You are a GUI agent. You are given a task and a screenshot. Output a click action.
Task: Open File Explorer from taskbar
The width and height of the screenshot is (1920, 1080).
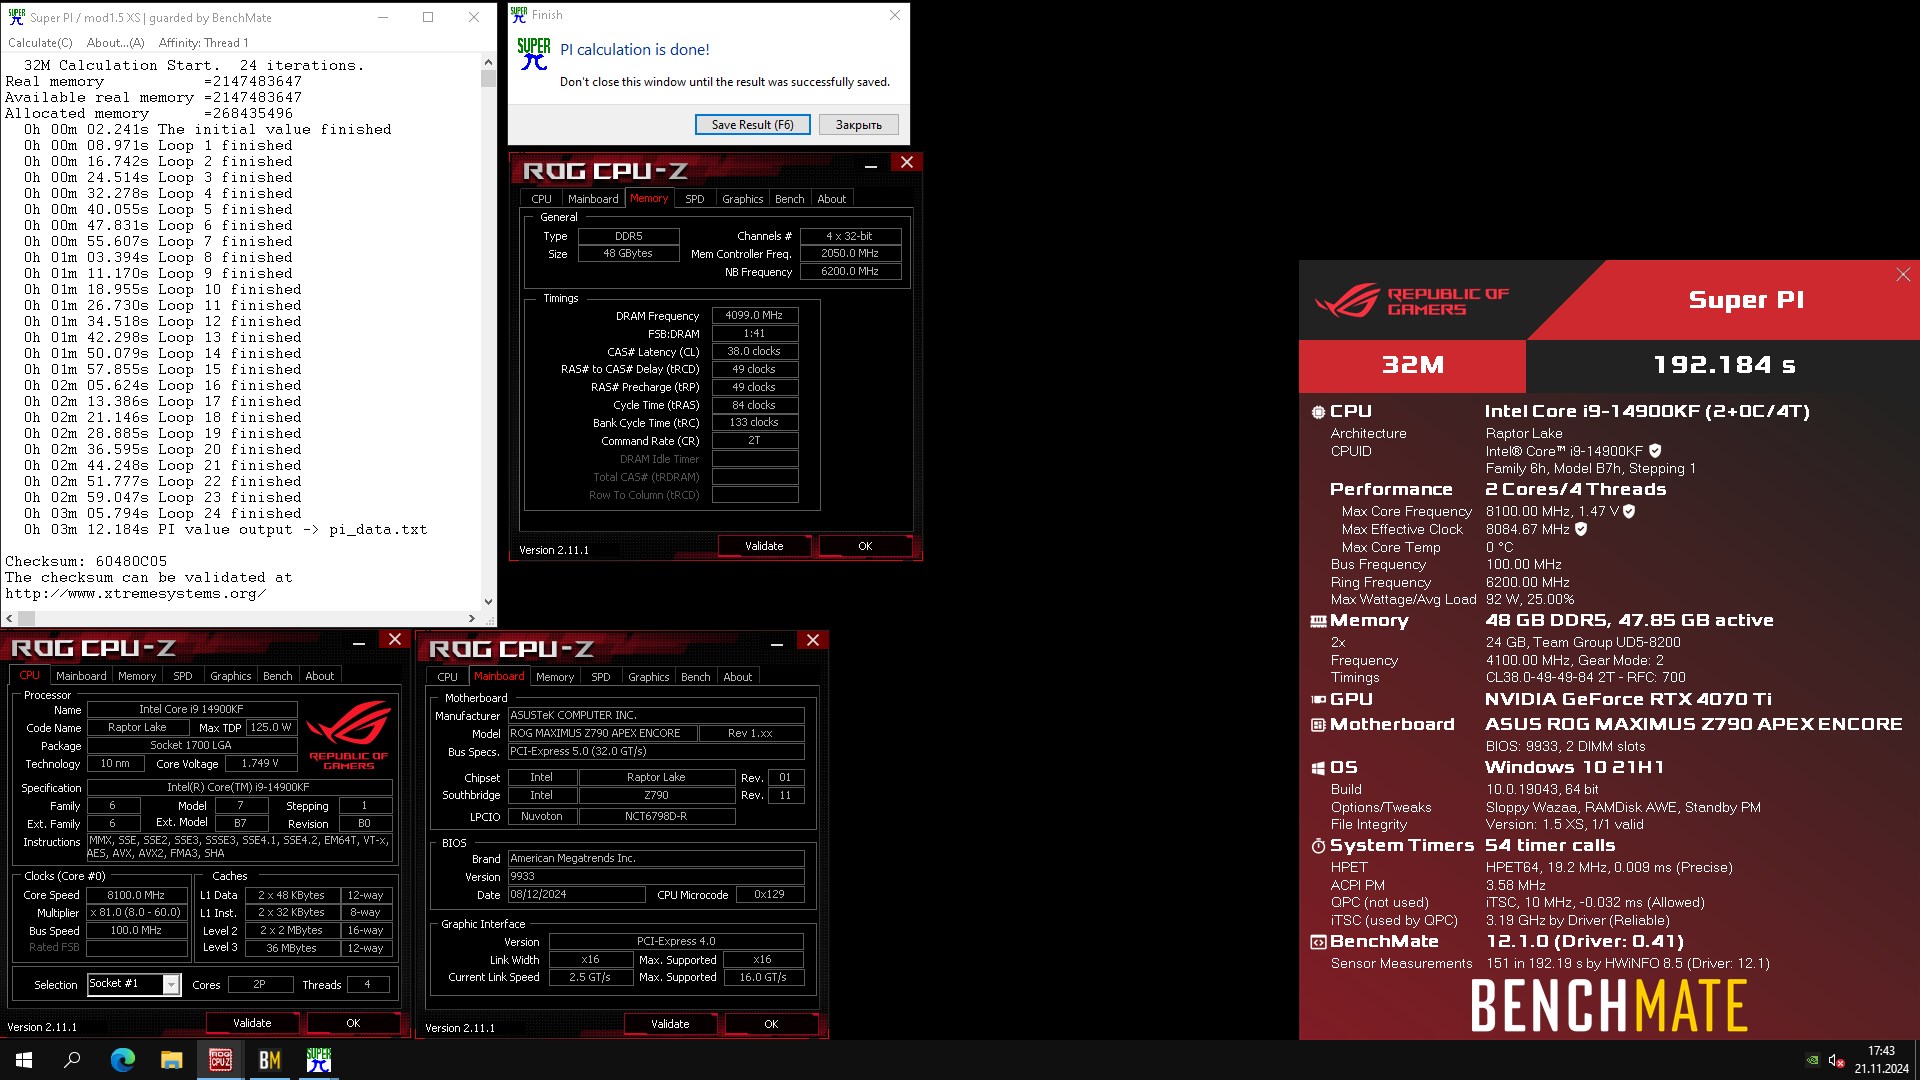coord(171,1060)
